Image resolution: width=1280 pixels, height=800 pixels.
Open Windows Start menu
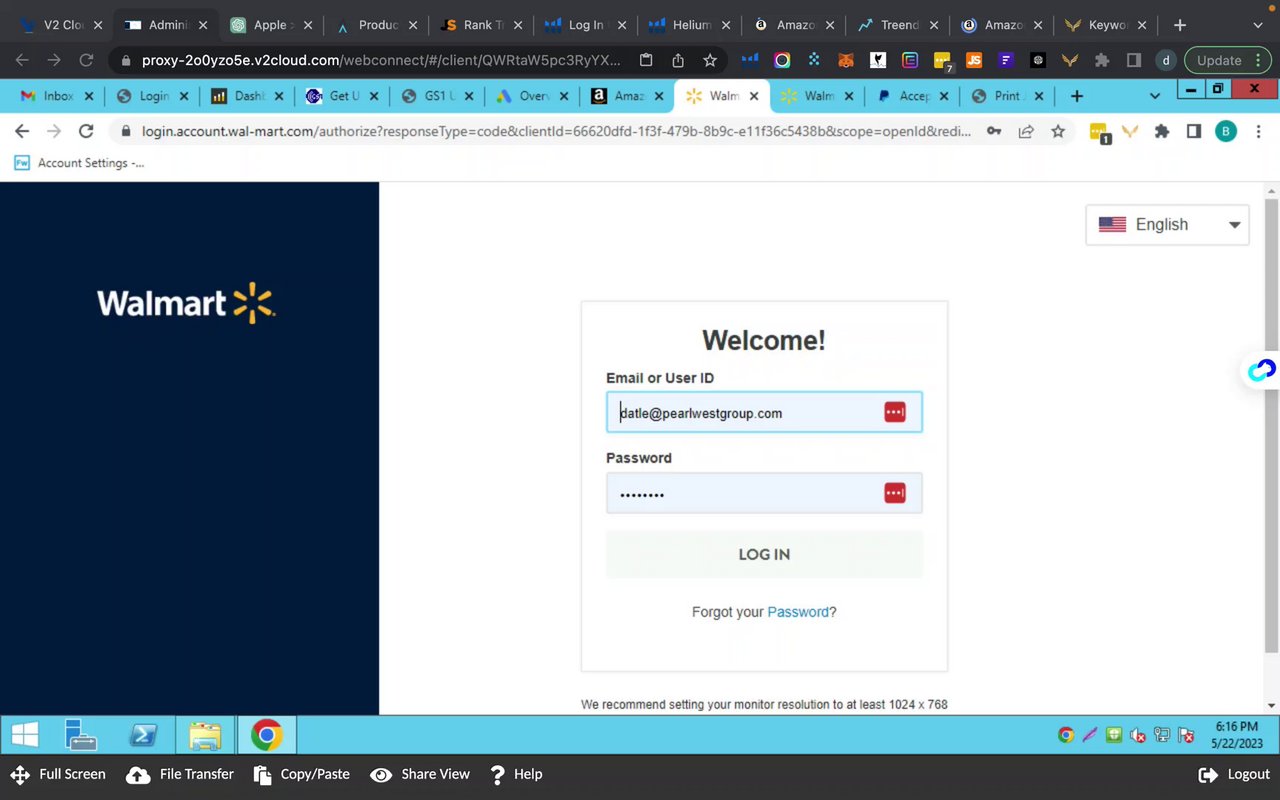tap(25, 735)
